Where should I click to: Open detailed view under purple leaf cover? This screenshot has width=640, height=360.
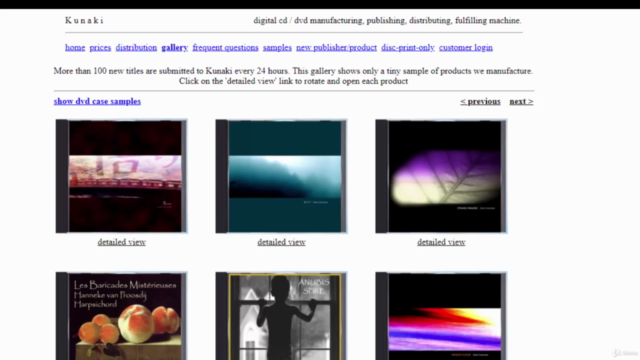coord(441,242)
